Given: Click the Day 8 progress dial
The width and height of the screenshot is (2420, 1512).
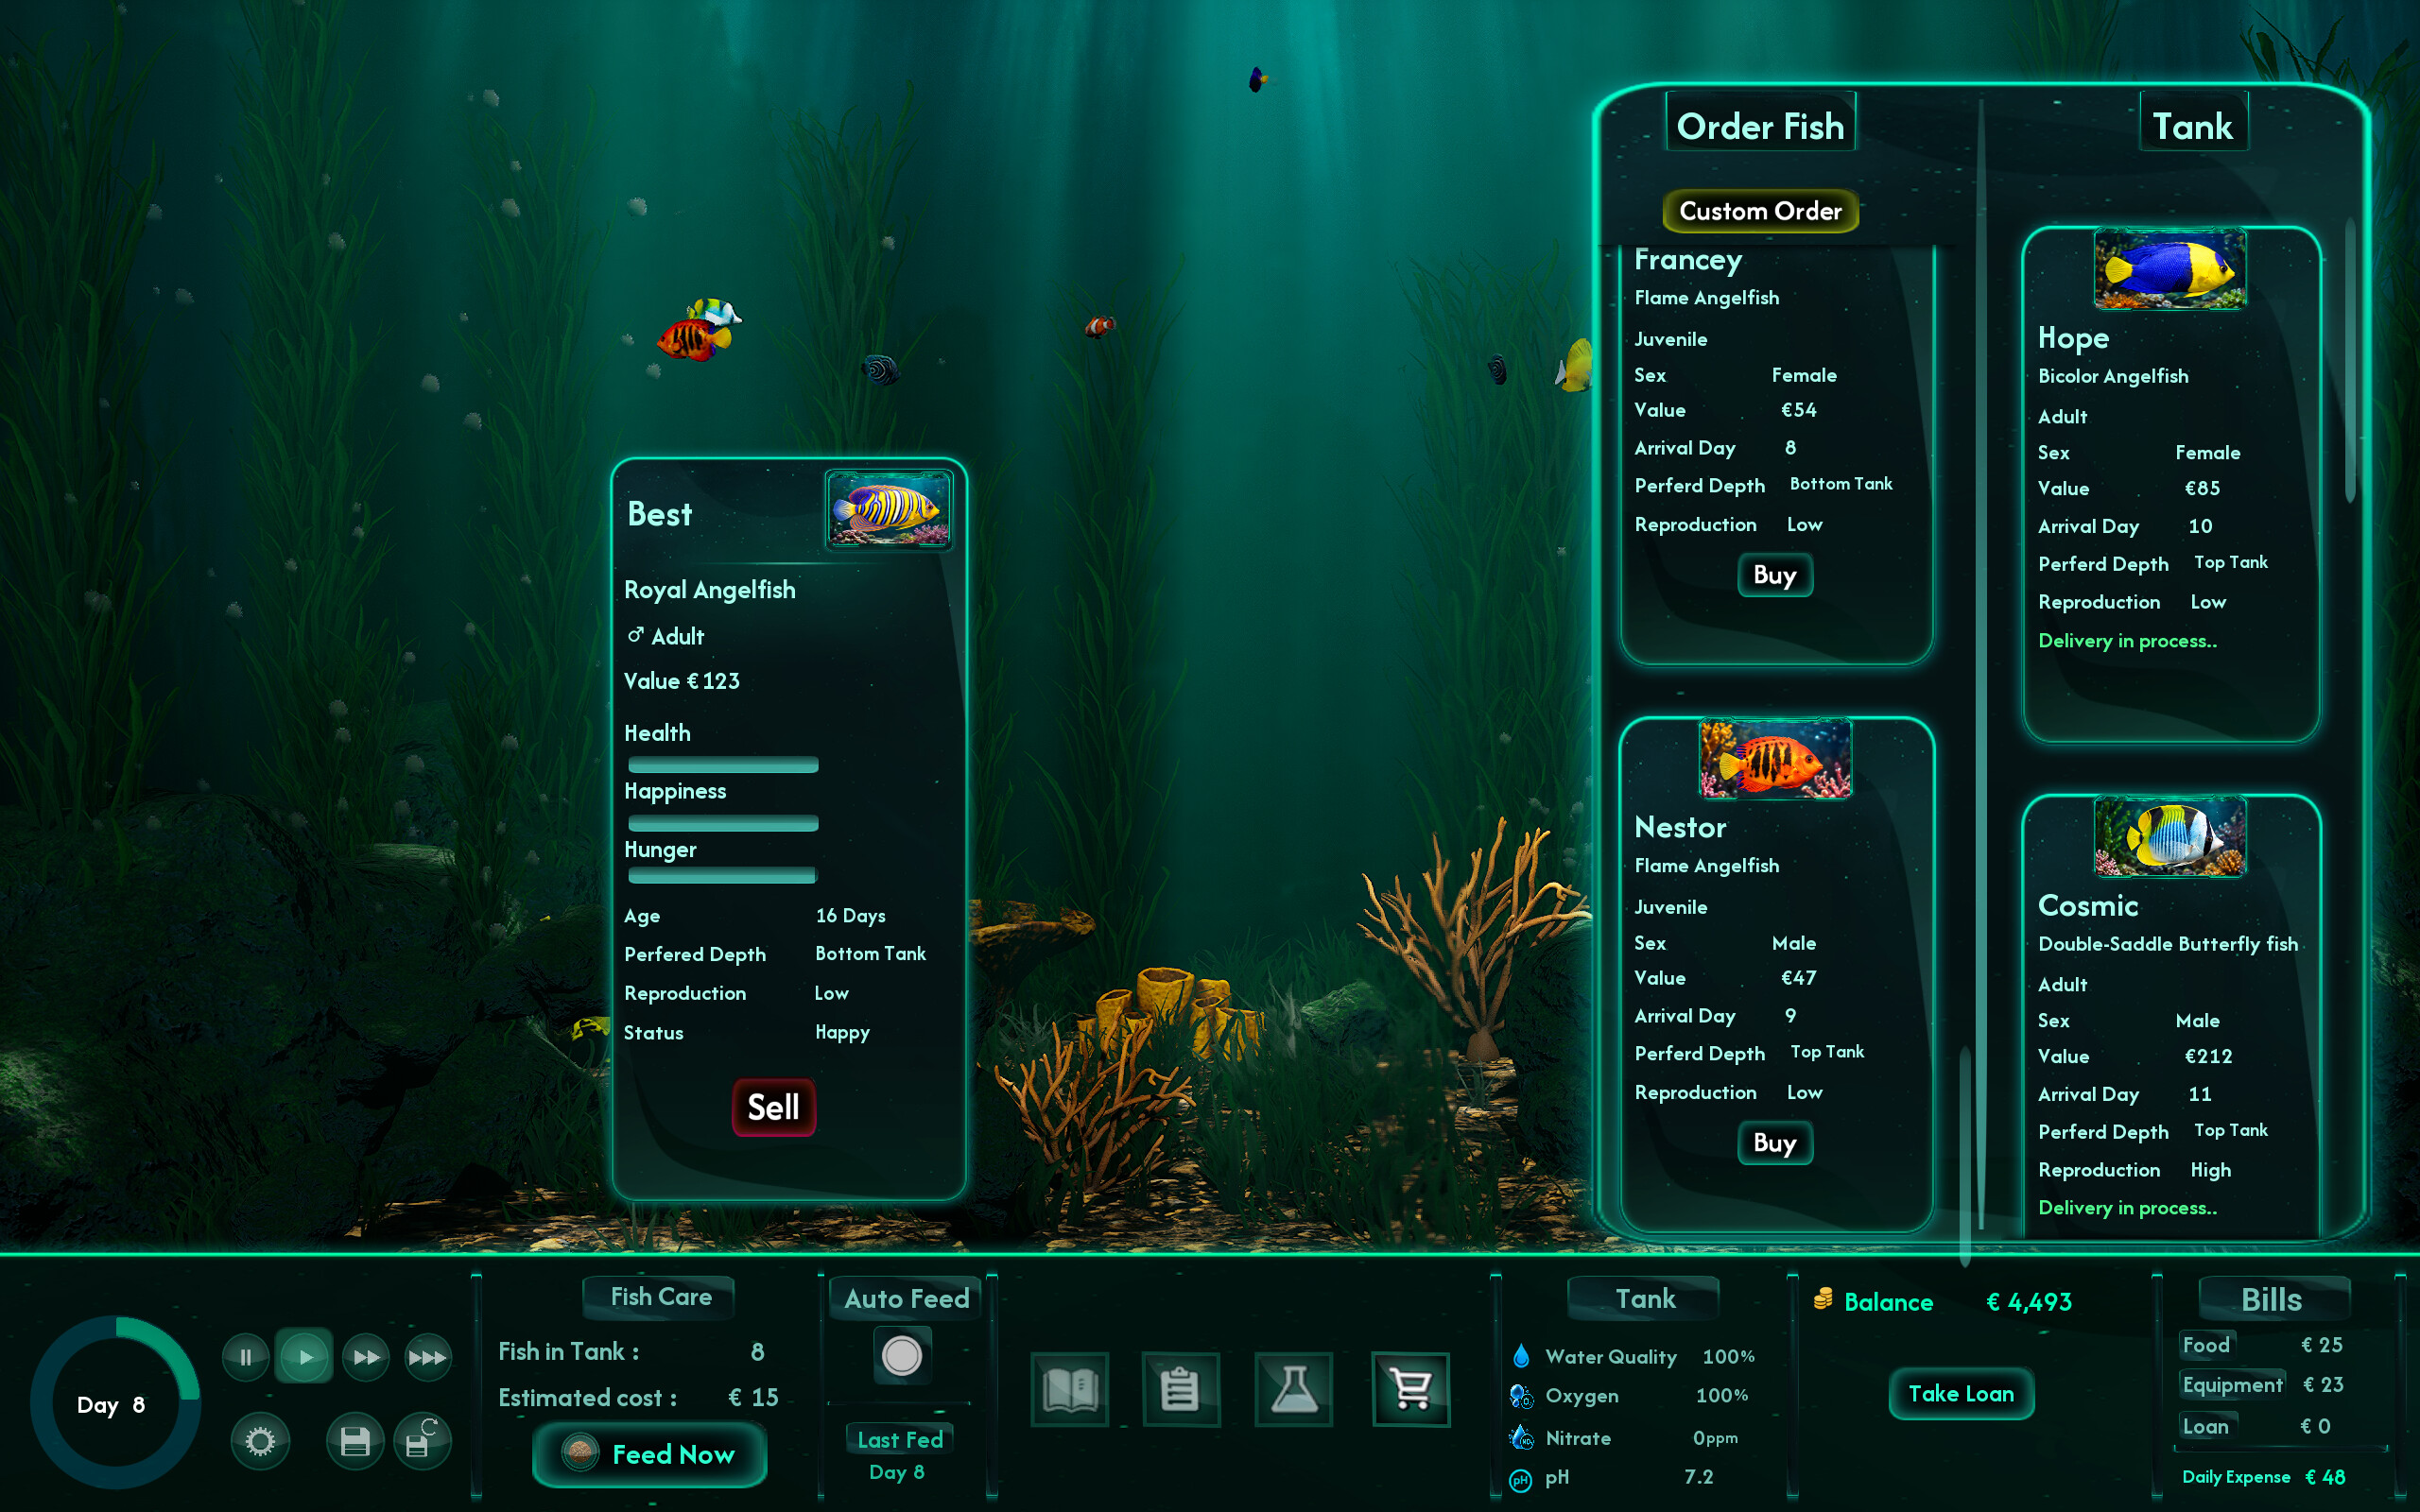Looking at the screenshot, I should point(116,1403).
